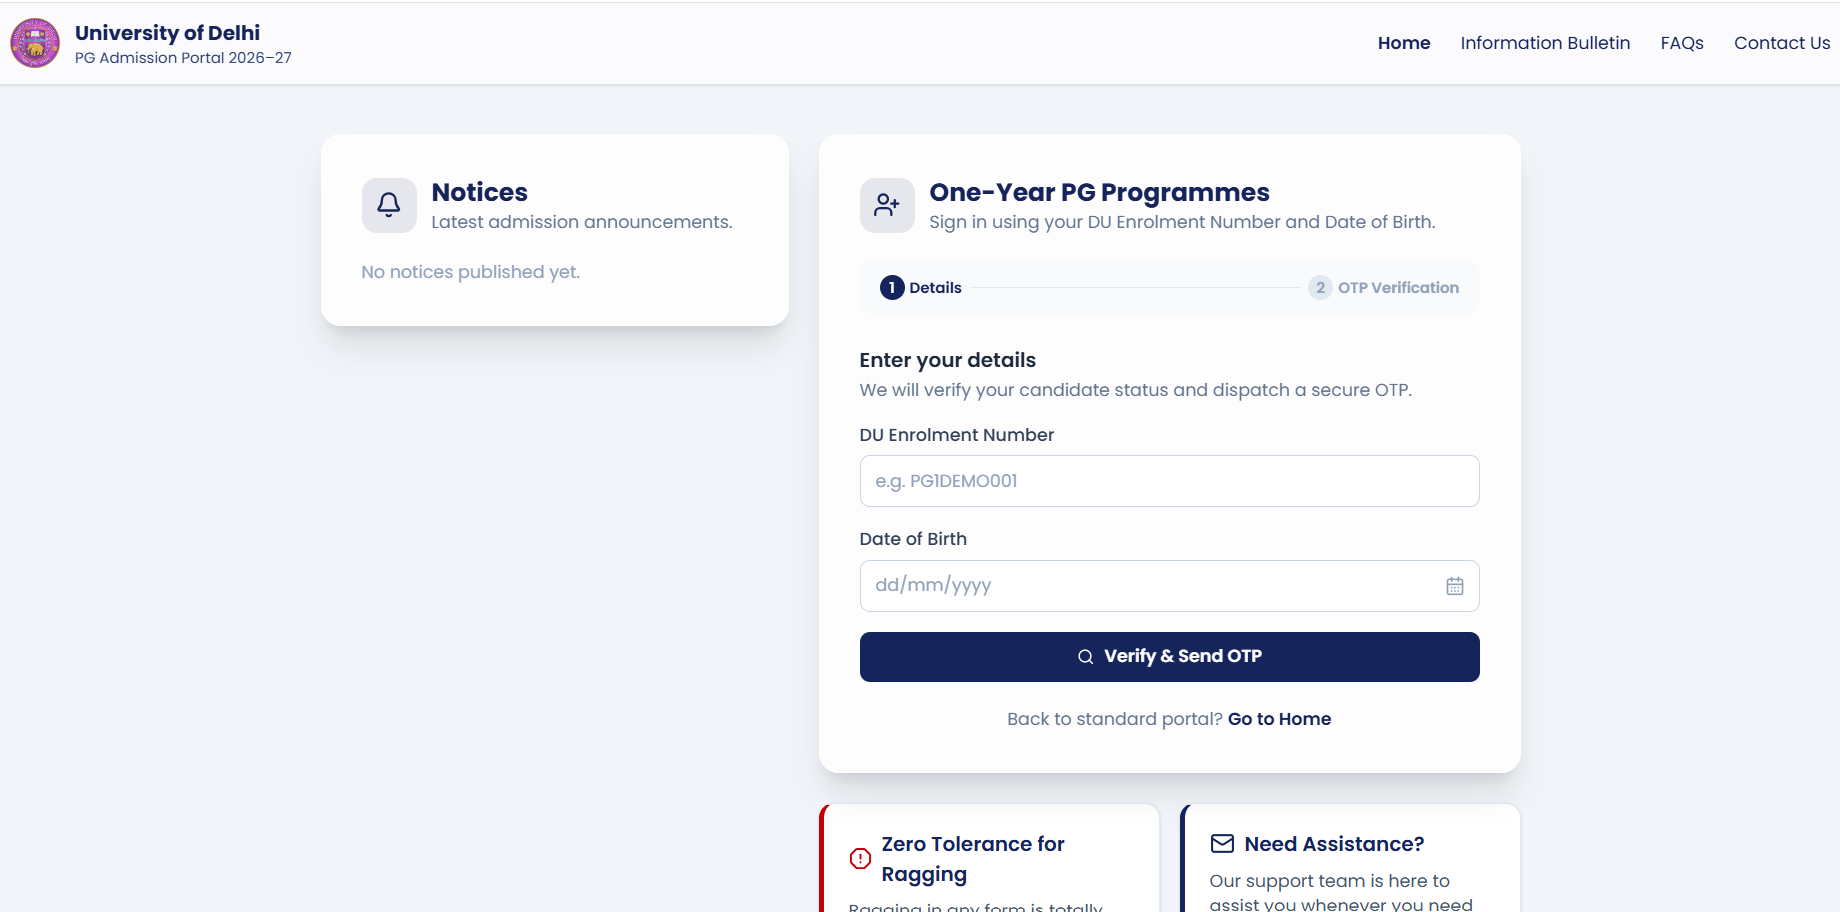Image resolution: width=1840 pixels, height=912 pixels.
Task: Click the user-plus icon beside One-Year PG Programmes
Action: pyautogui.click(x=887, y=205)
